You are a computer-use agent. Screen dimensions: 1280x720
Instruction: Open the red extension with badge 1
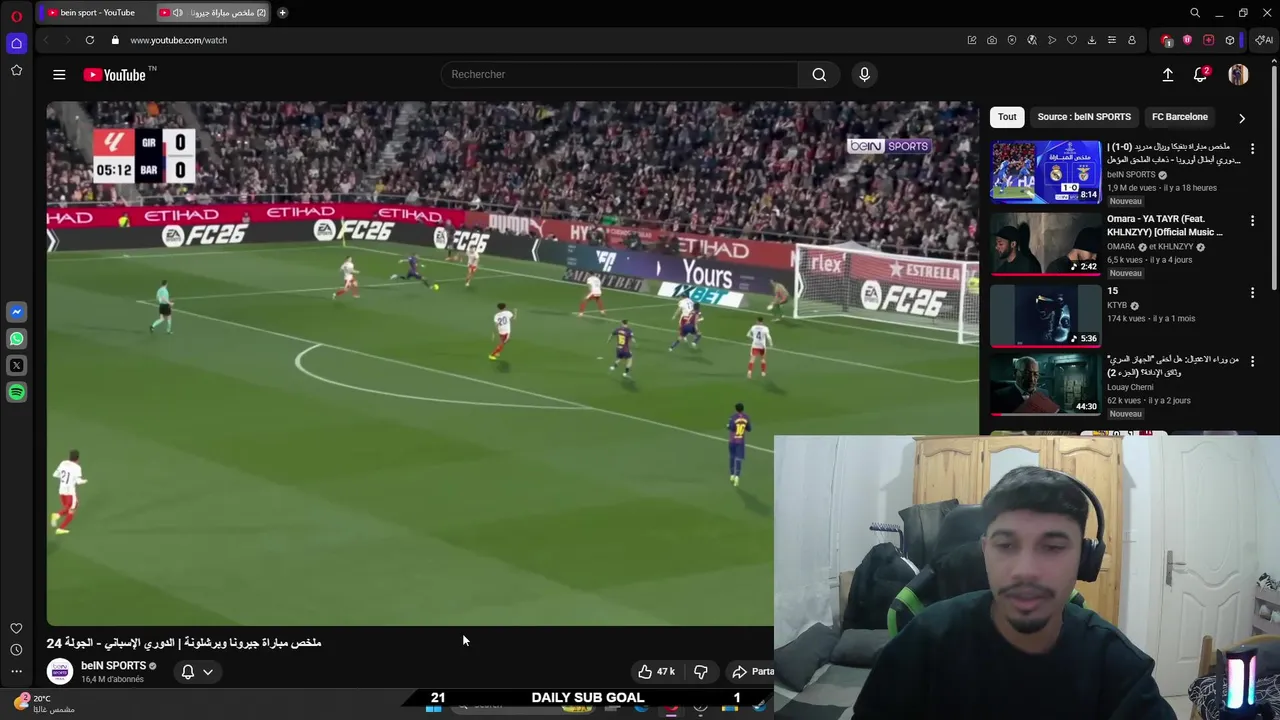coord(1166,40)
